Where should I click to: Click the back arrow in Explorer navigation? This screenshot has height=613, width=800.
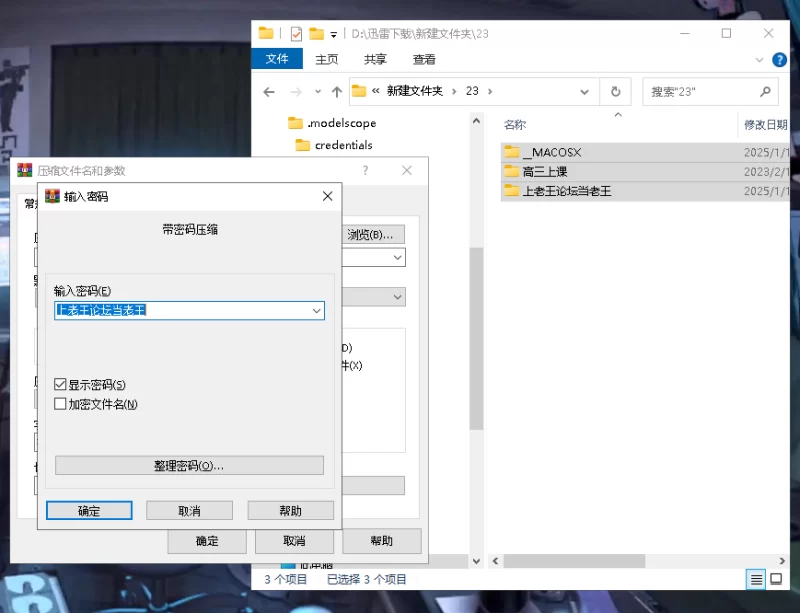pos(269,92)
